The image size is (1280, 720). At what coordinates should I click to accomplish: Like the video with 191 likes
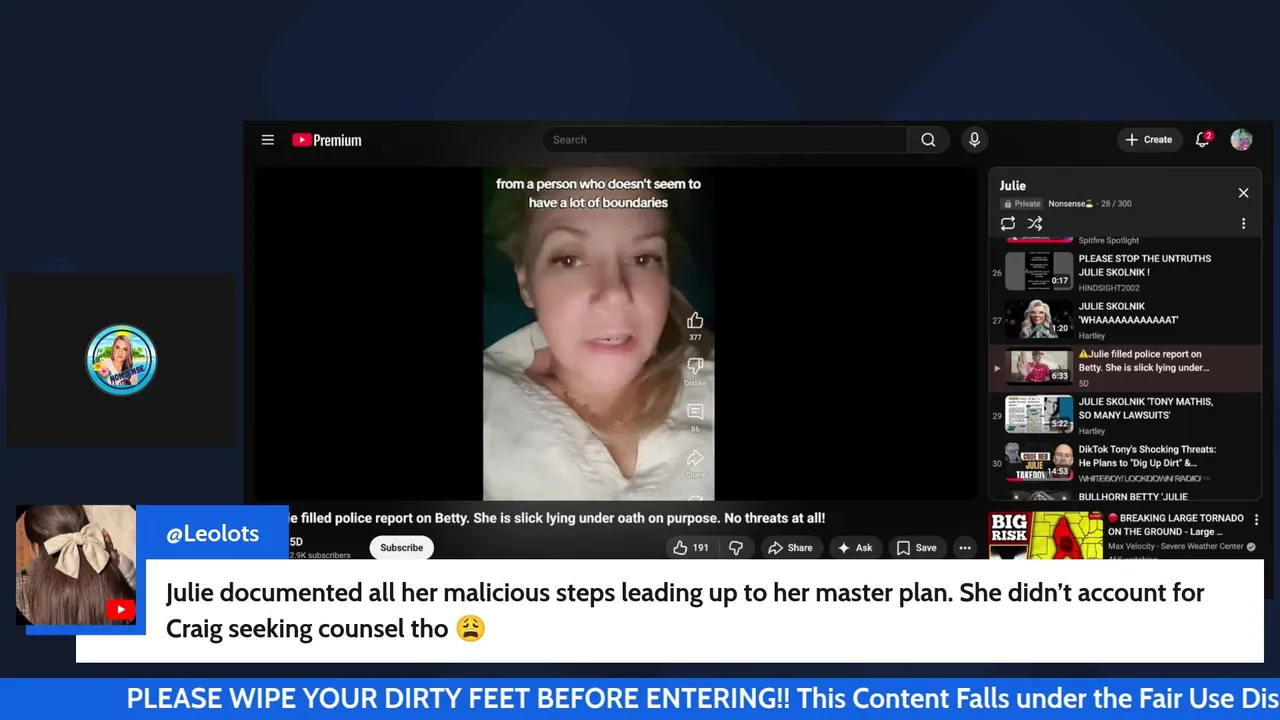coord(691,547)
